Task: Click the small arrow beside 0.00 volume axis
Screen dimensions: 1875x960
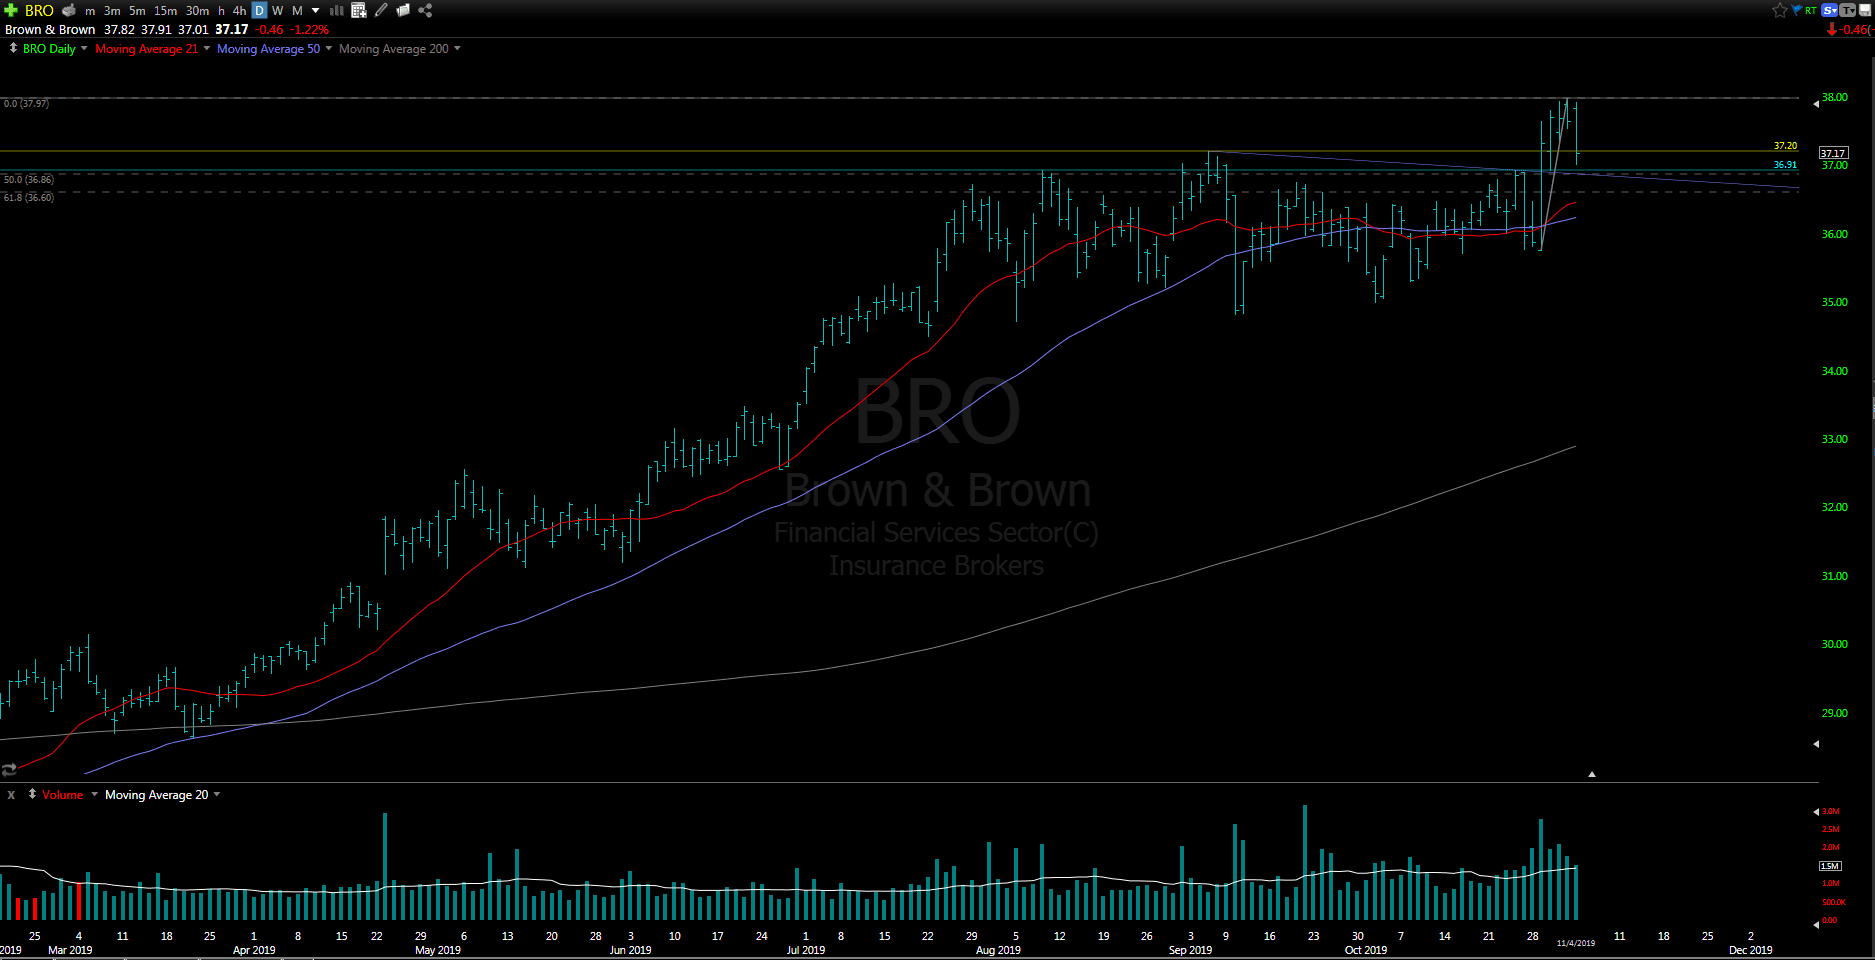Action: (1816, 924)
